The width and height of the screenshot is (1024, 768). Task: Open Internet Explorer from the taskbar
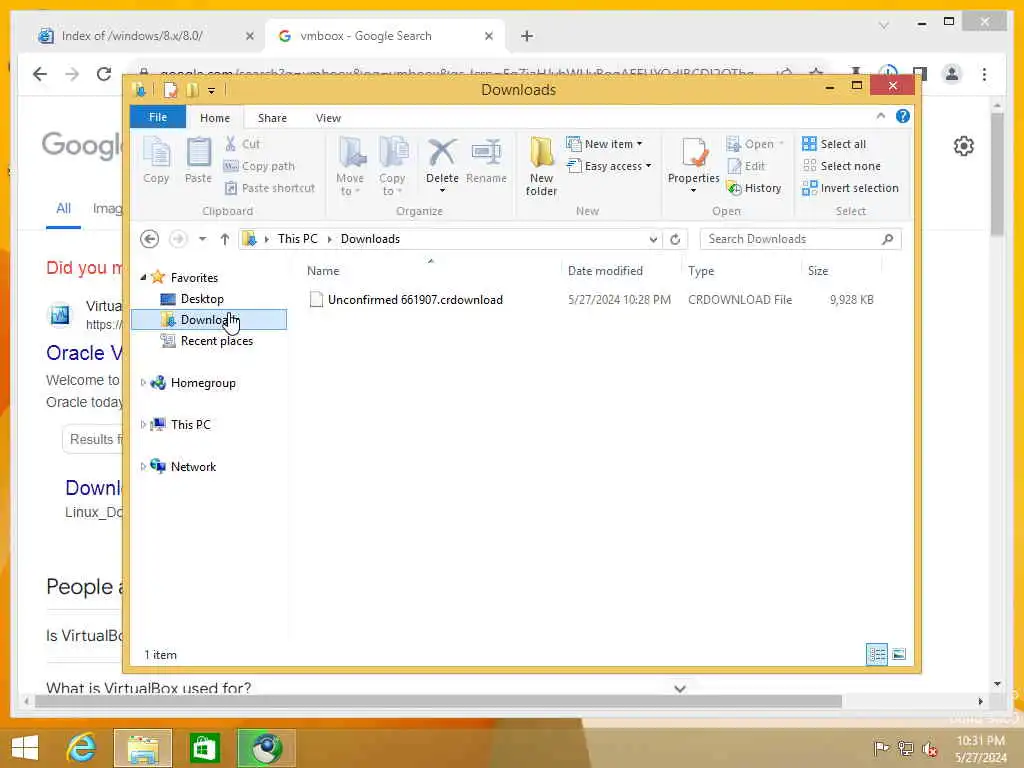tap(82, 748)
